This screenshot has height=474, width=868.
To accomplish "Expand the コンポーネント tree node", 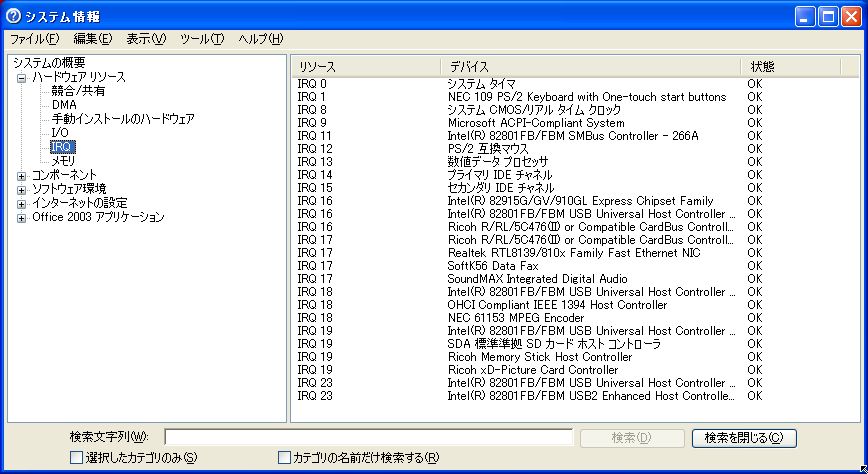I will tap(22, 175).
